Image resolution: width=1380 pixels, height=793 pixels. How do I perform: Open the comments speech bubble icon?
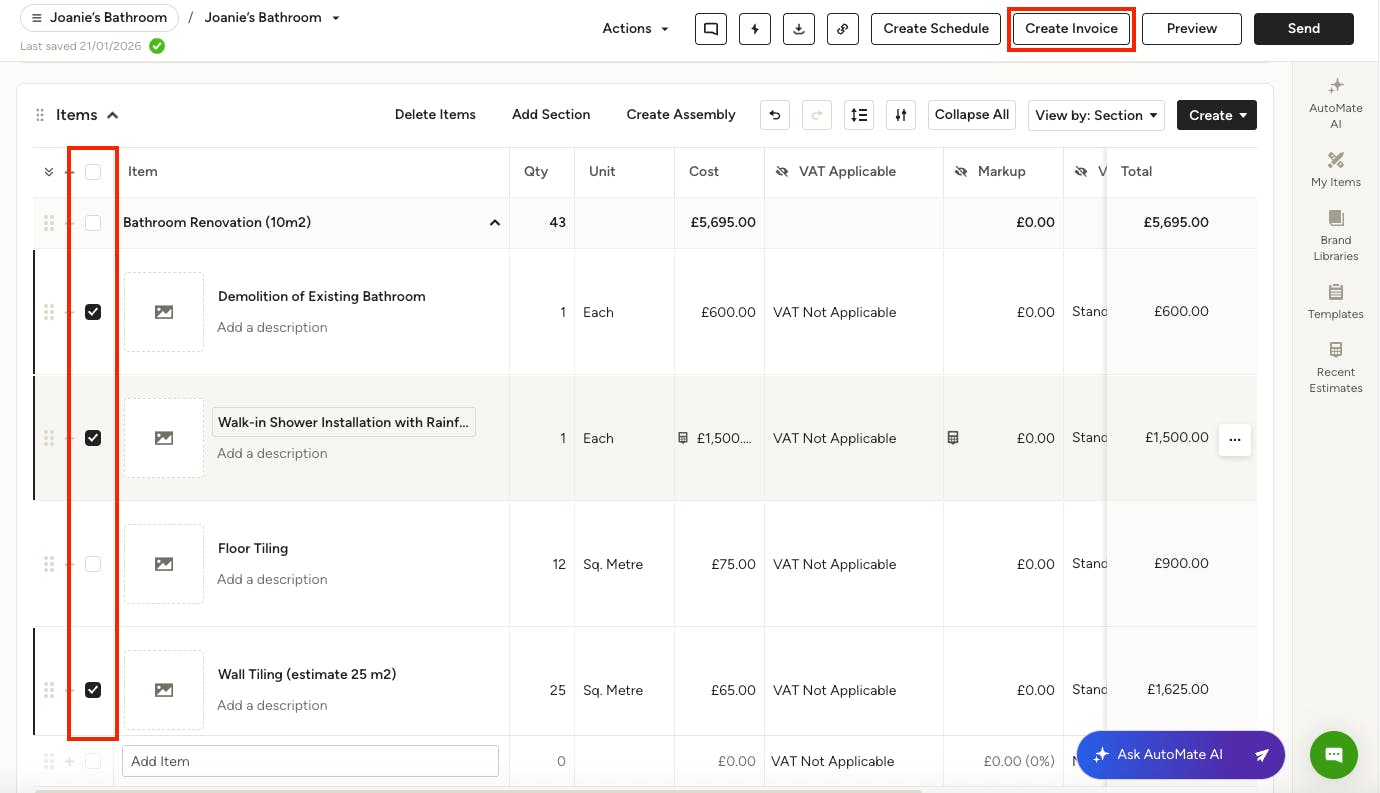click(x=711, y=29)
